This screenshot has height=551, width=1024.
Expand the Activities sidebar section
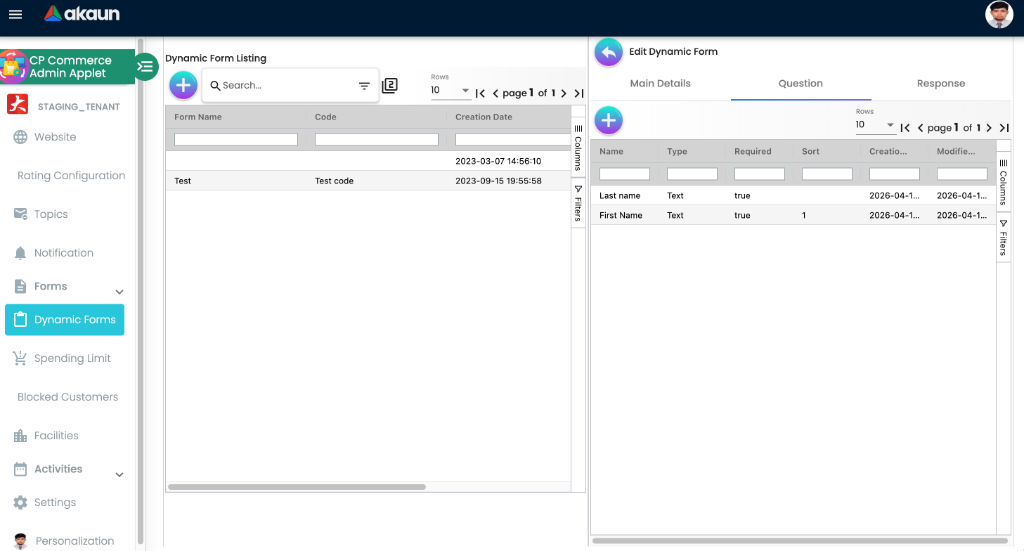tap(120, 474)
